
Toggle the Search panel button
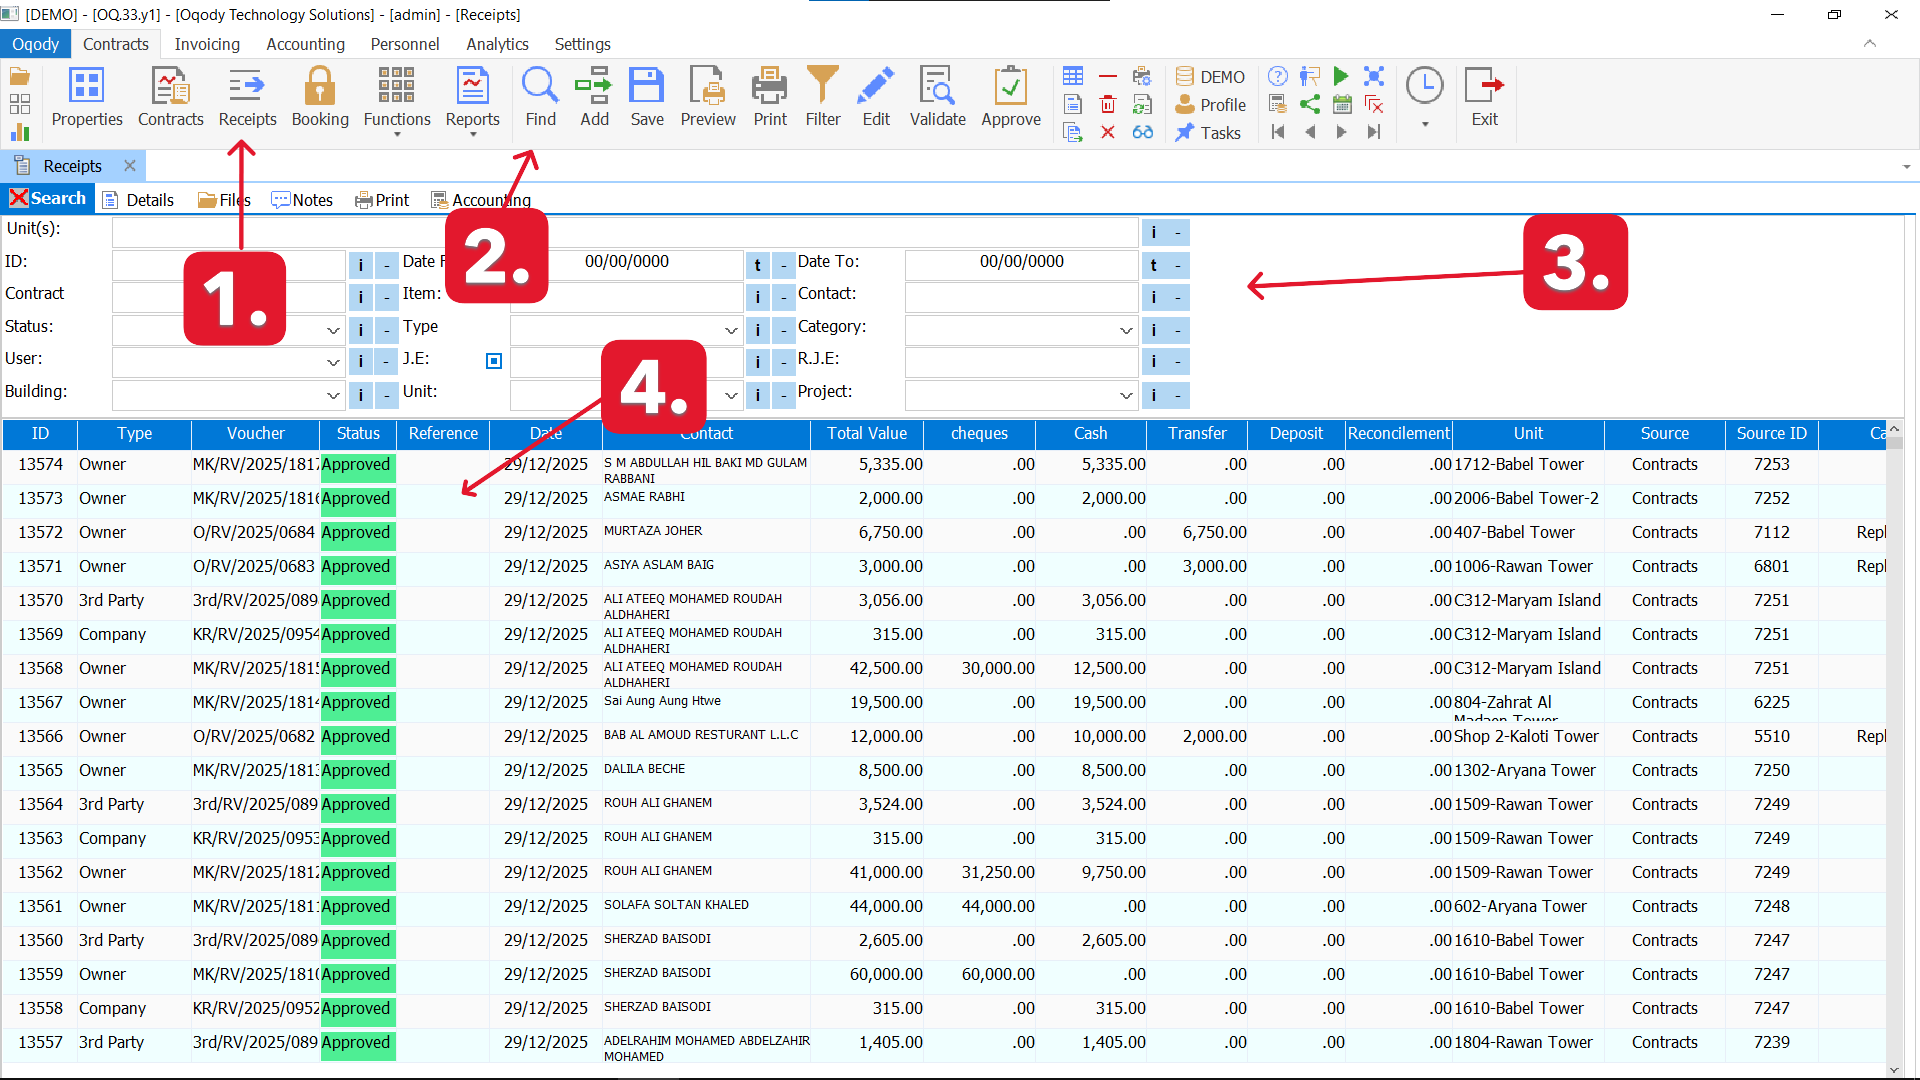click(48, 199)
